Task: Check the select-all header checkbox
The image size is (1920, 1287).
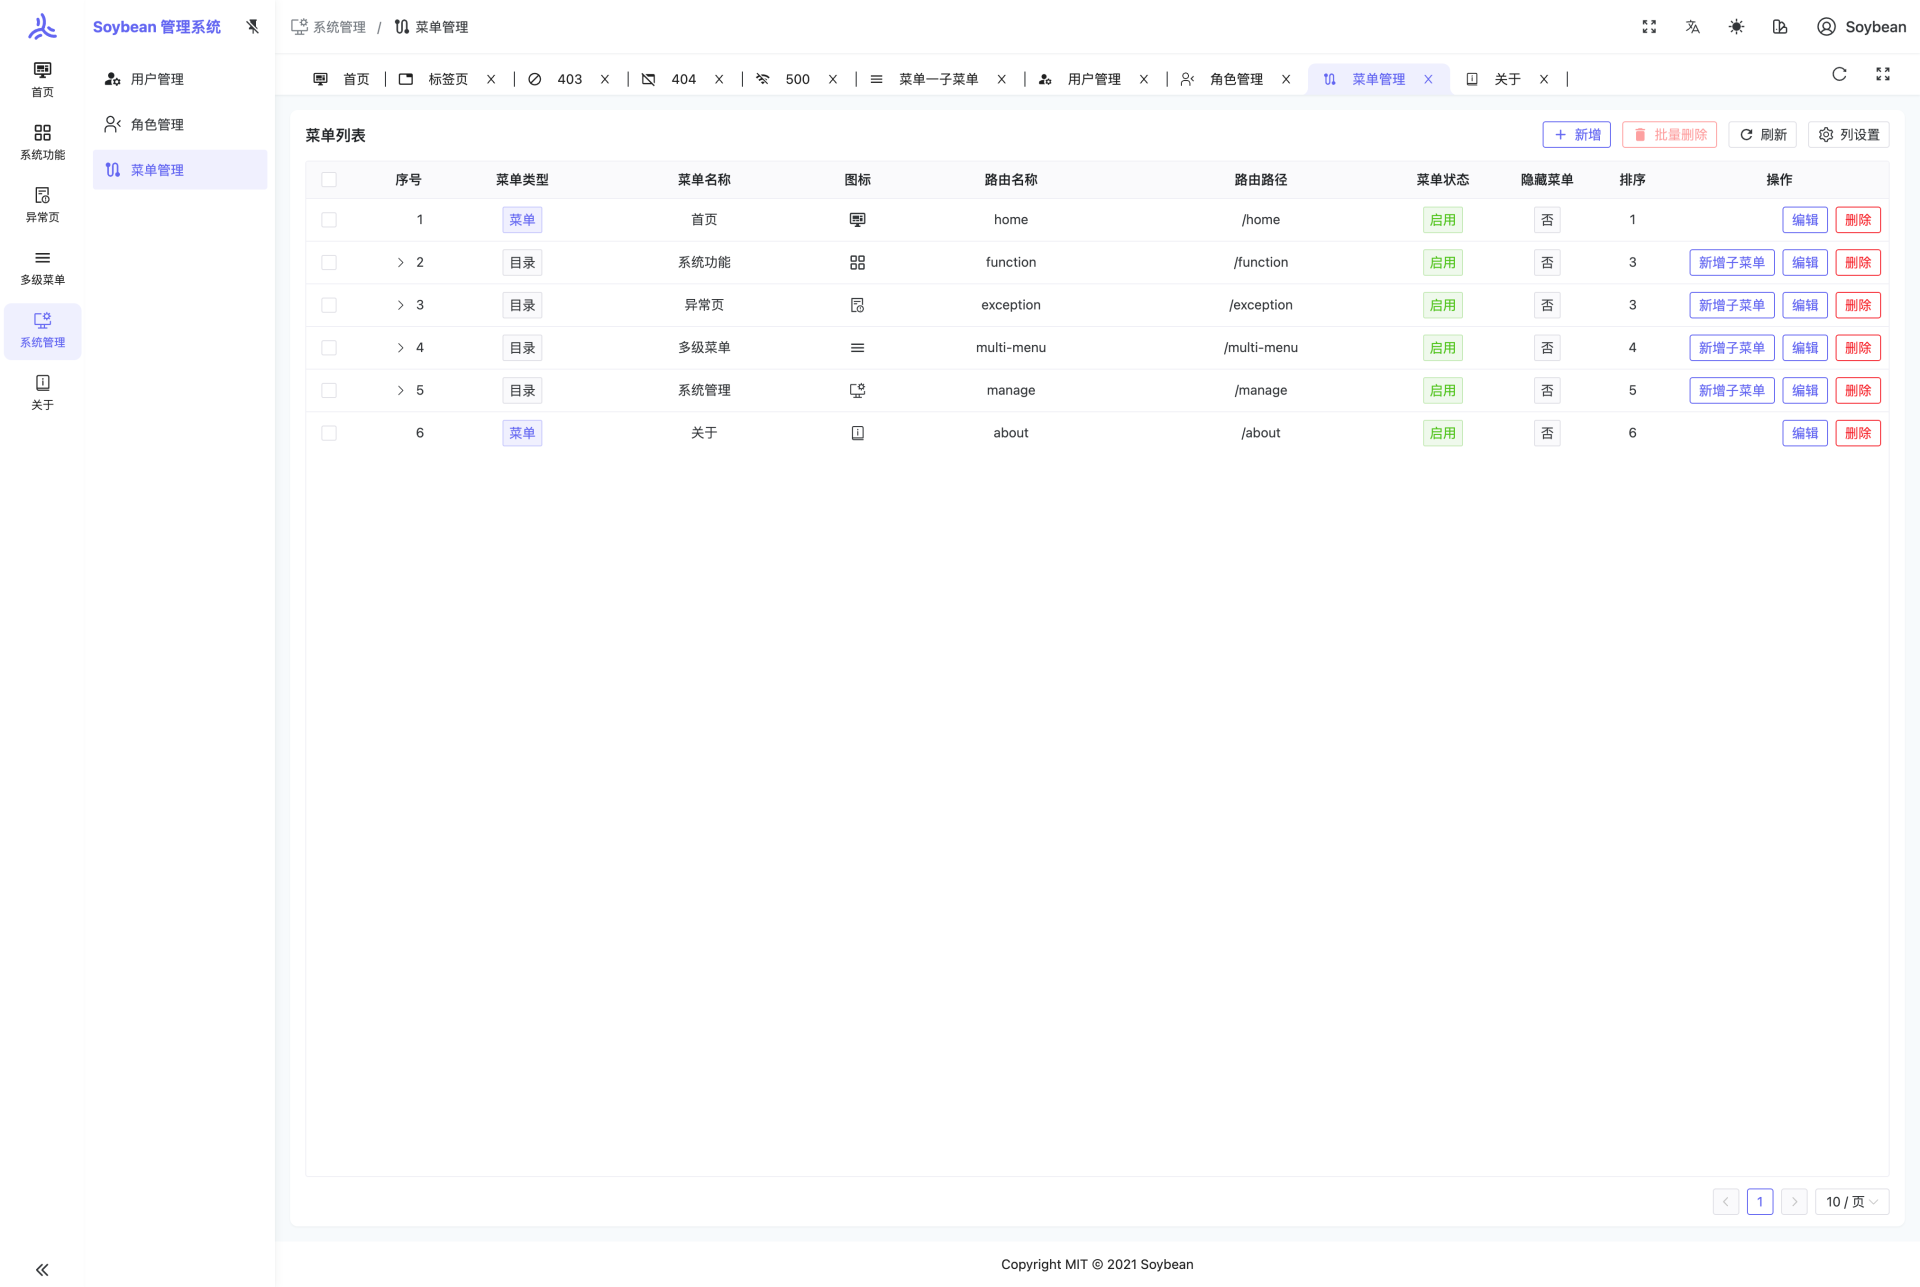Action: click(329, 180)
